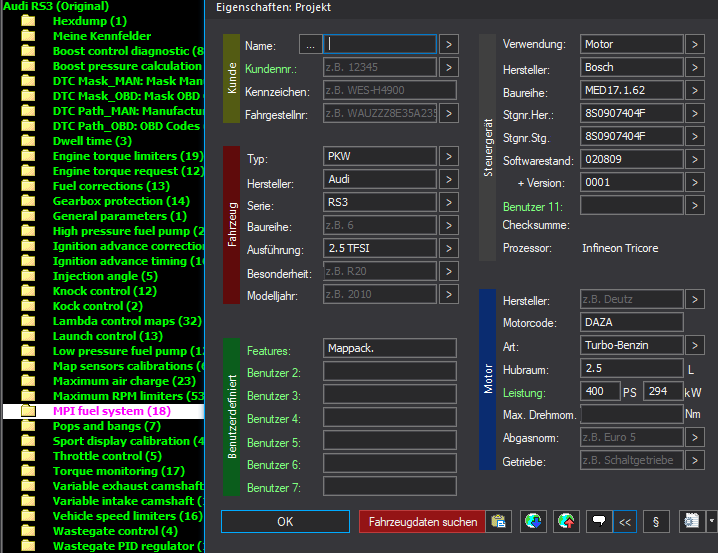Screen dimensions: 718x553
Task: Click folder icon beside Torque monitoring (17)
Action: (x=28, y=471)
